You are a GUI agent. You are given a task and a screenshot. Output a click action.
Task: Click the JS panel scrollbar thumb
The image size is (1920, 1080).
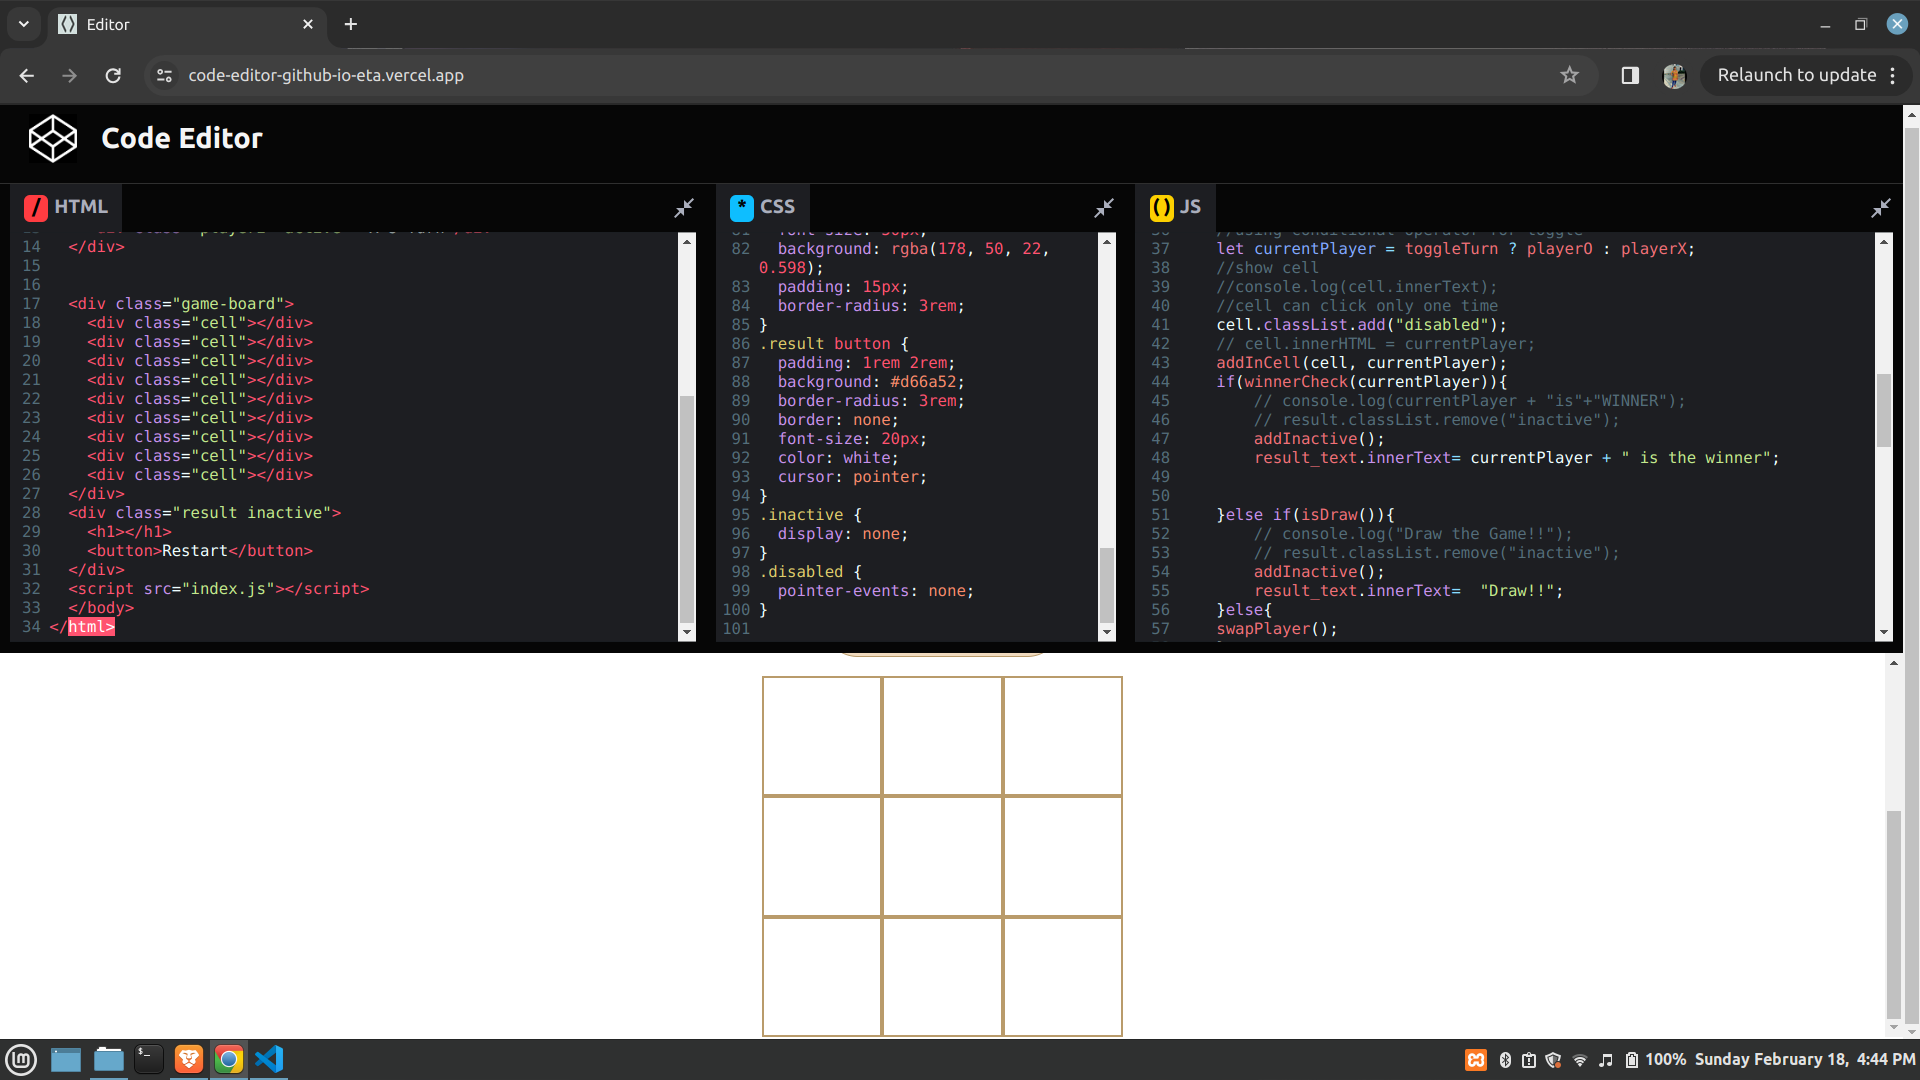[1884, 410]
